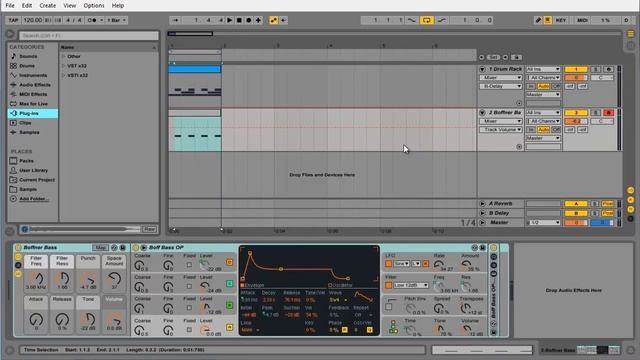Viewport: 640px width, 360px height.
Task: Toggle the Computer MIDI Keyboard button
Action: coord(548,20)
